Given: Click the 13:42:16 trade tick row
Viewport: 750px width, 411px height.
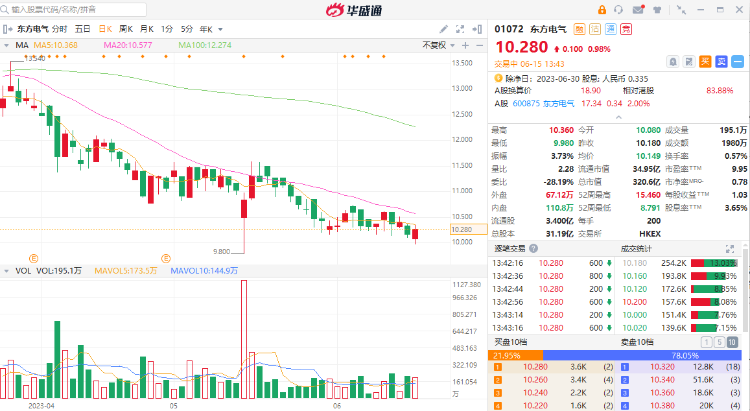Looking at the screenshot, I should (x=552, y=263).
